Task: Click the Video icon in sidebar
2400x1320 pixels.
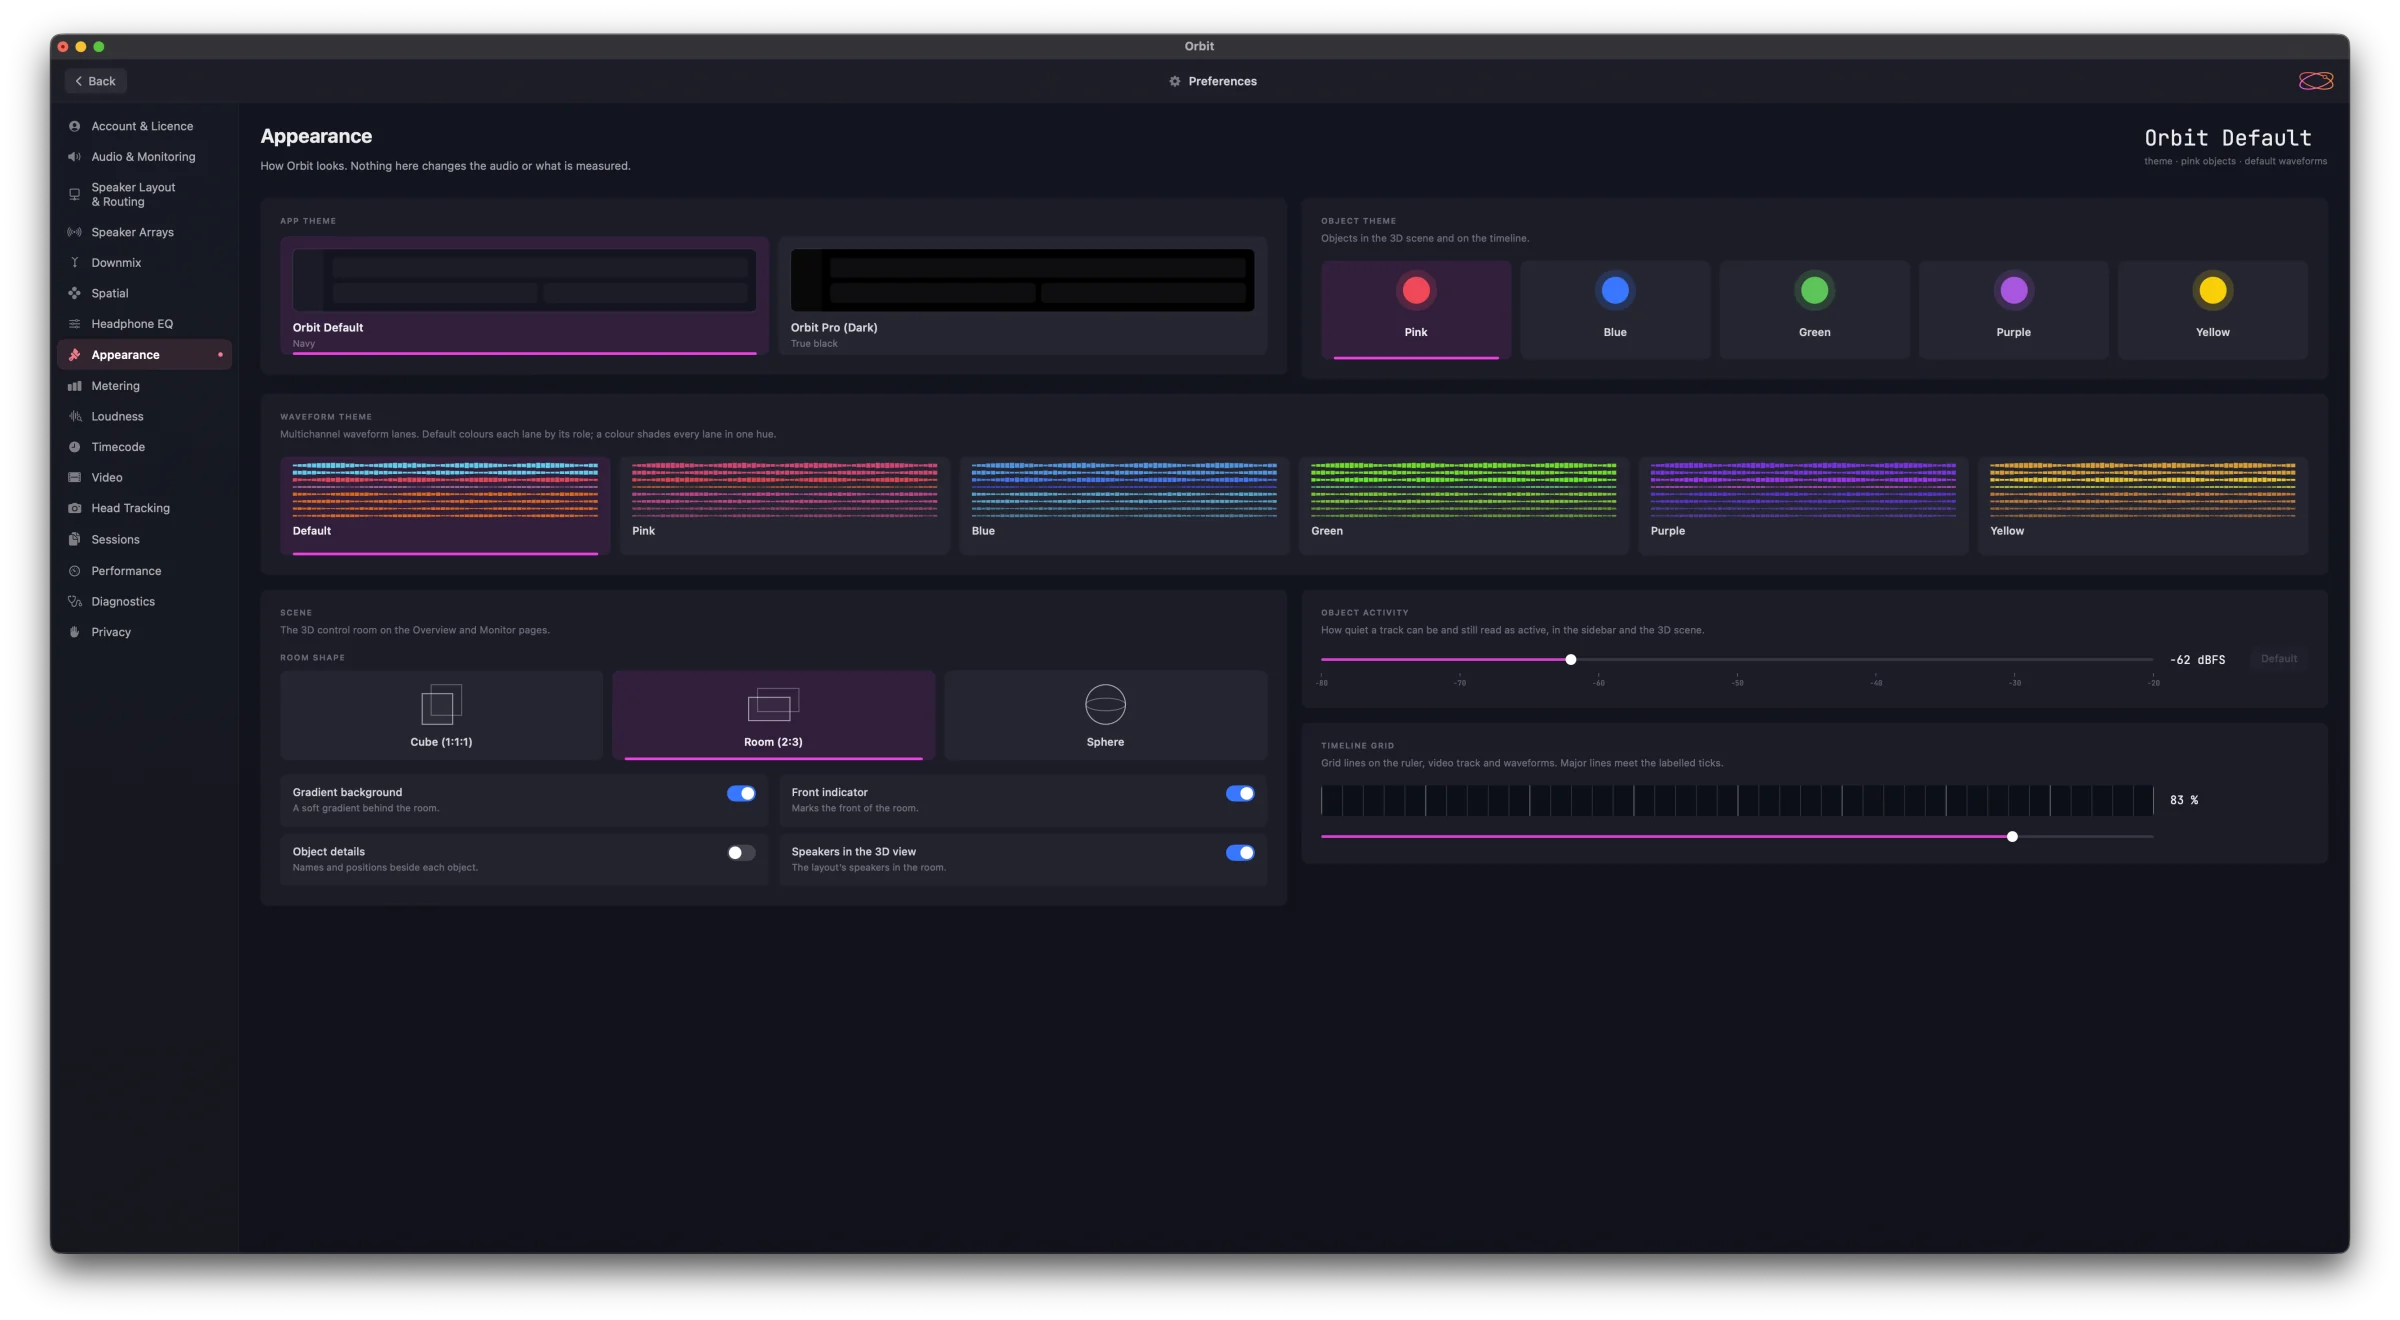Action: (x=74, y=478)
